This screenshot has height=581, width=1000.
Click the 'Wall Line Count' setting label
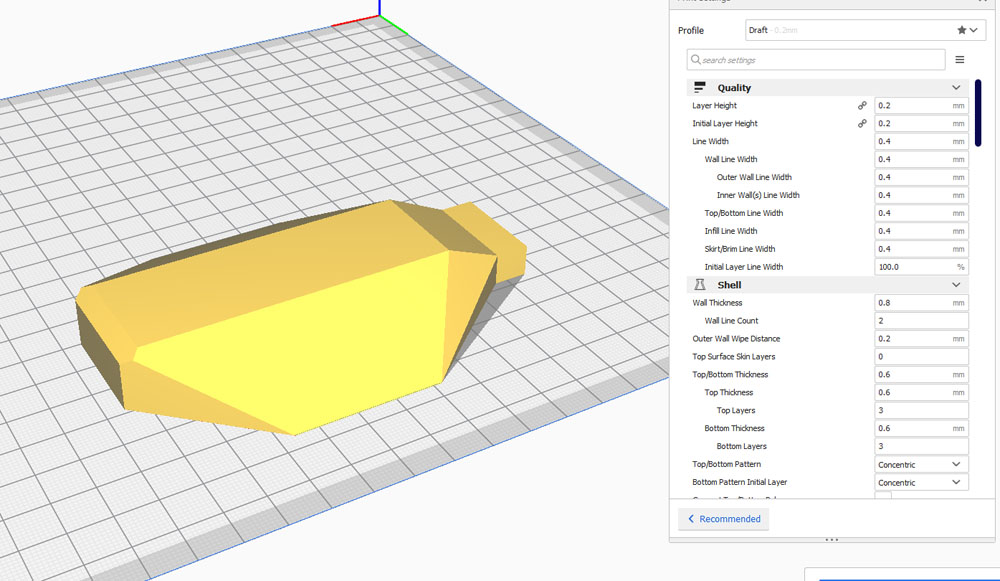point(732,320)
